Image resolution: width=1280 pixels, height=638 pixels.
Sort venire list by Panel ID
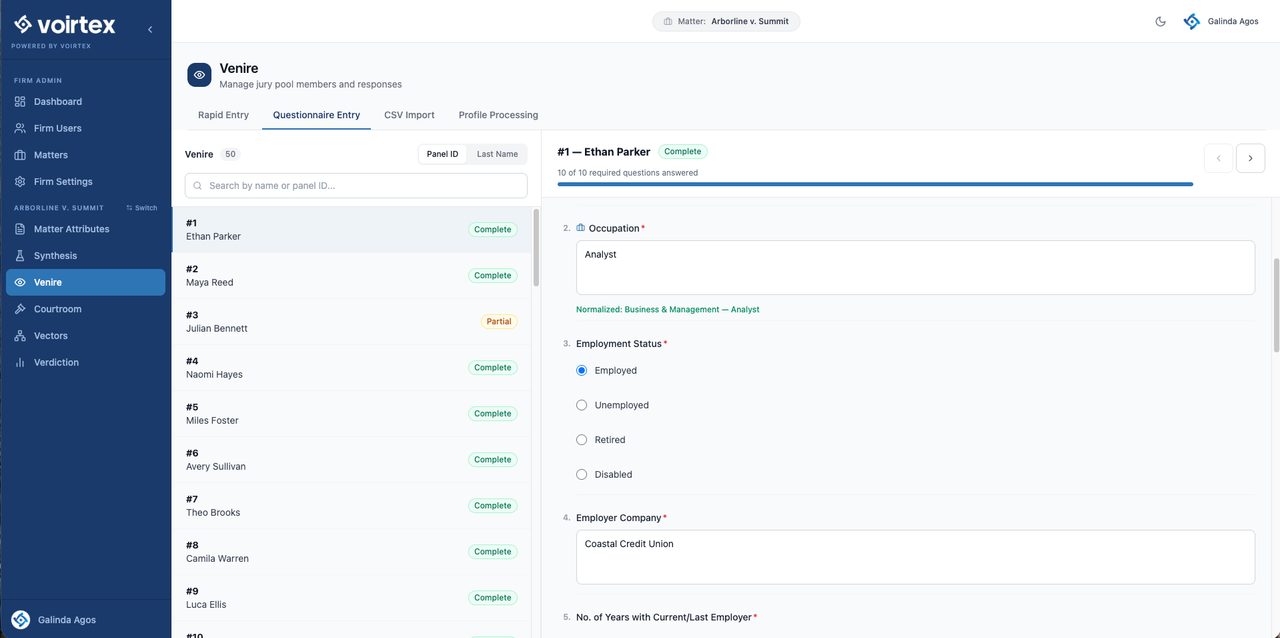[x=443, y=154]
